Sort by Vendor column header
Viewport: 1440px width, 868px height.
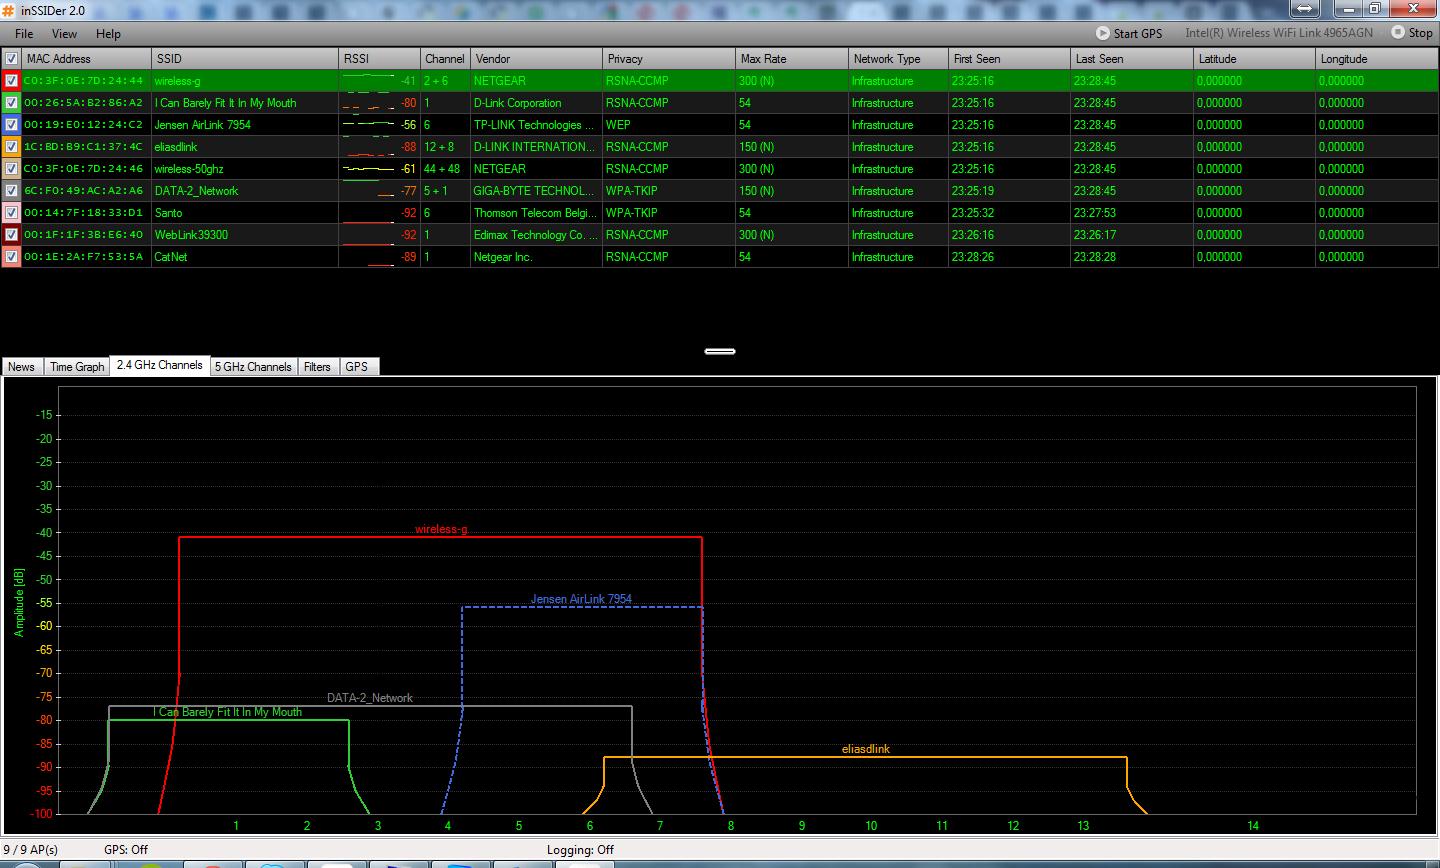[x=536, y=59]
